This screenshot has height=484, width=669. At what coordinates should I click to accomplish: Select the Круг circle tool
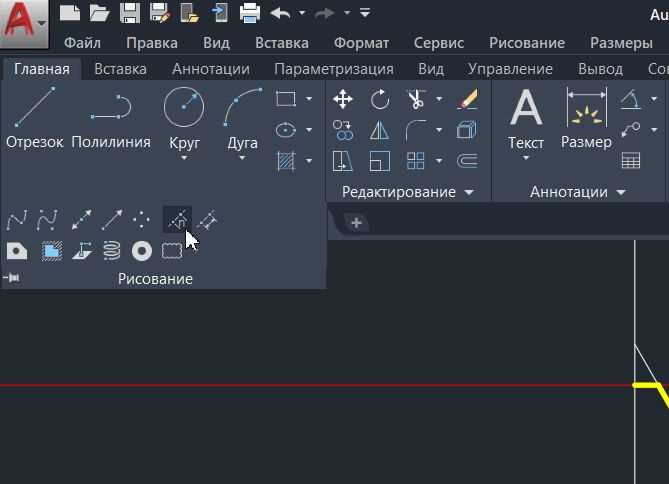tap(184, 117)
